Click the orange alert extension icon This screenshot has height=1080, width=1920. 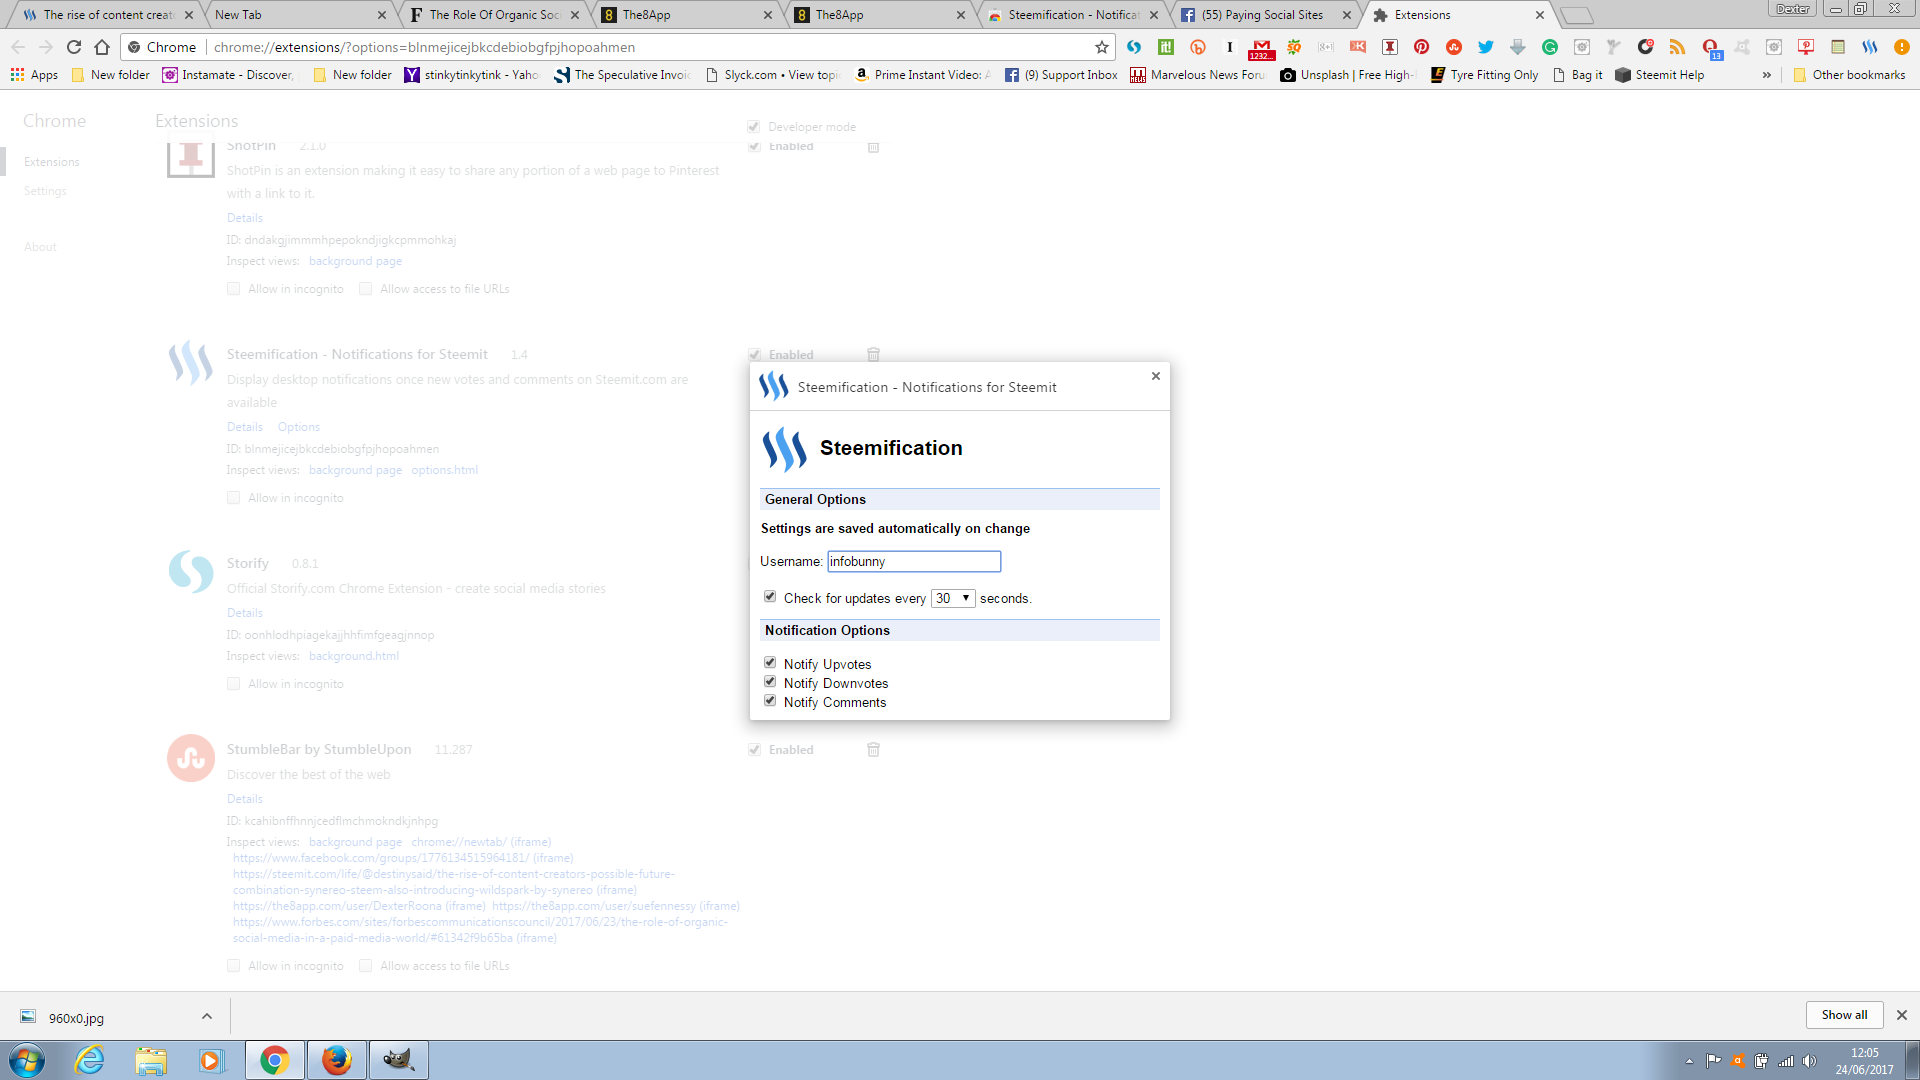1901,47
